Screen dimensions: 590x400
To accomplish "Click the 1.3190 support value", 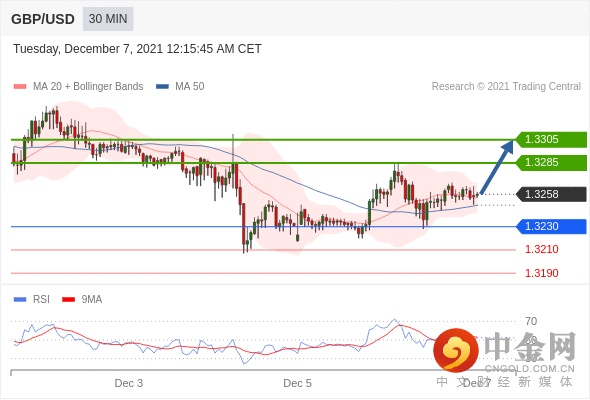I will [542, 273].
